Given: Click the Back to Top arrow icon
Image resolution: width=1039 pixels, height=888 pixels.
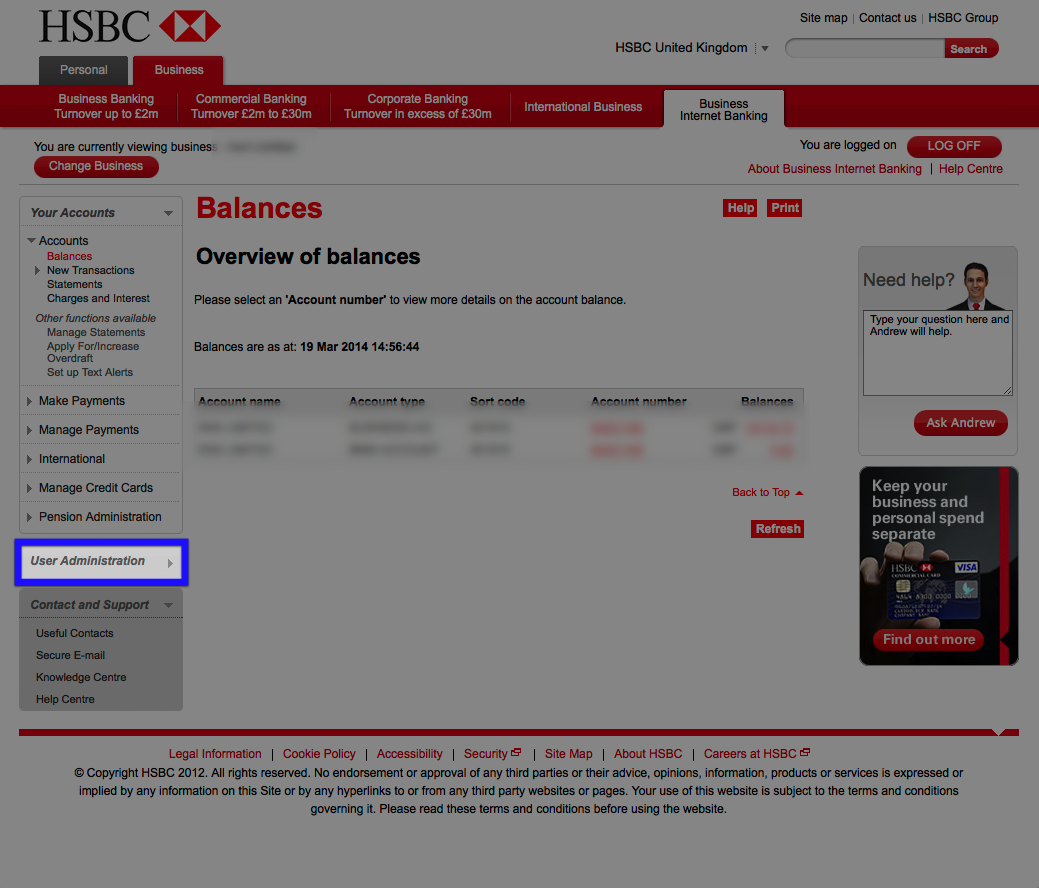Looking at the screenshot, I should point(799,493).
